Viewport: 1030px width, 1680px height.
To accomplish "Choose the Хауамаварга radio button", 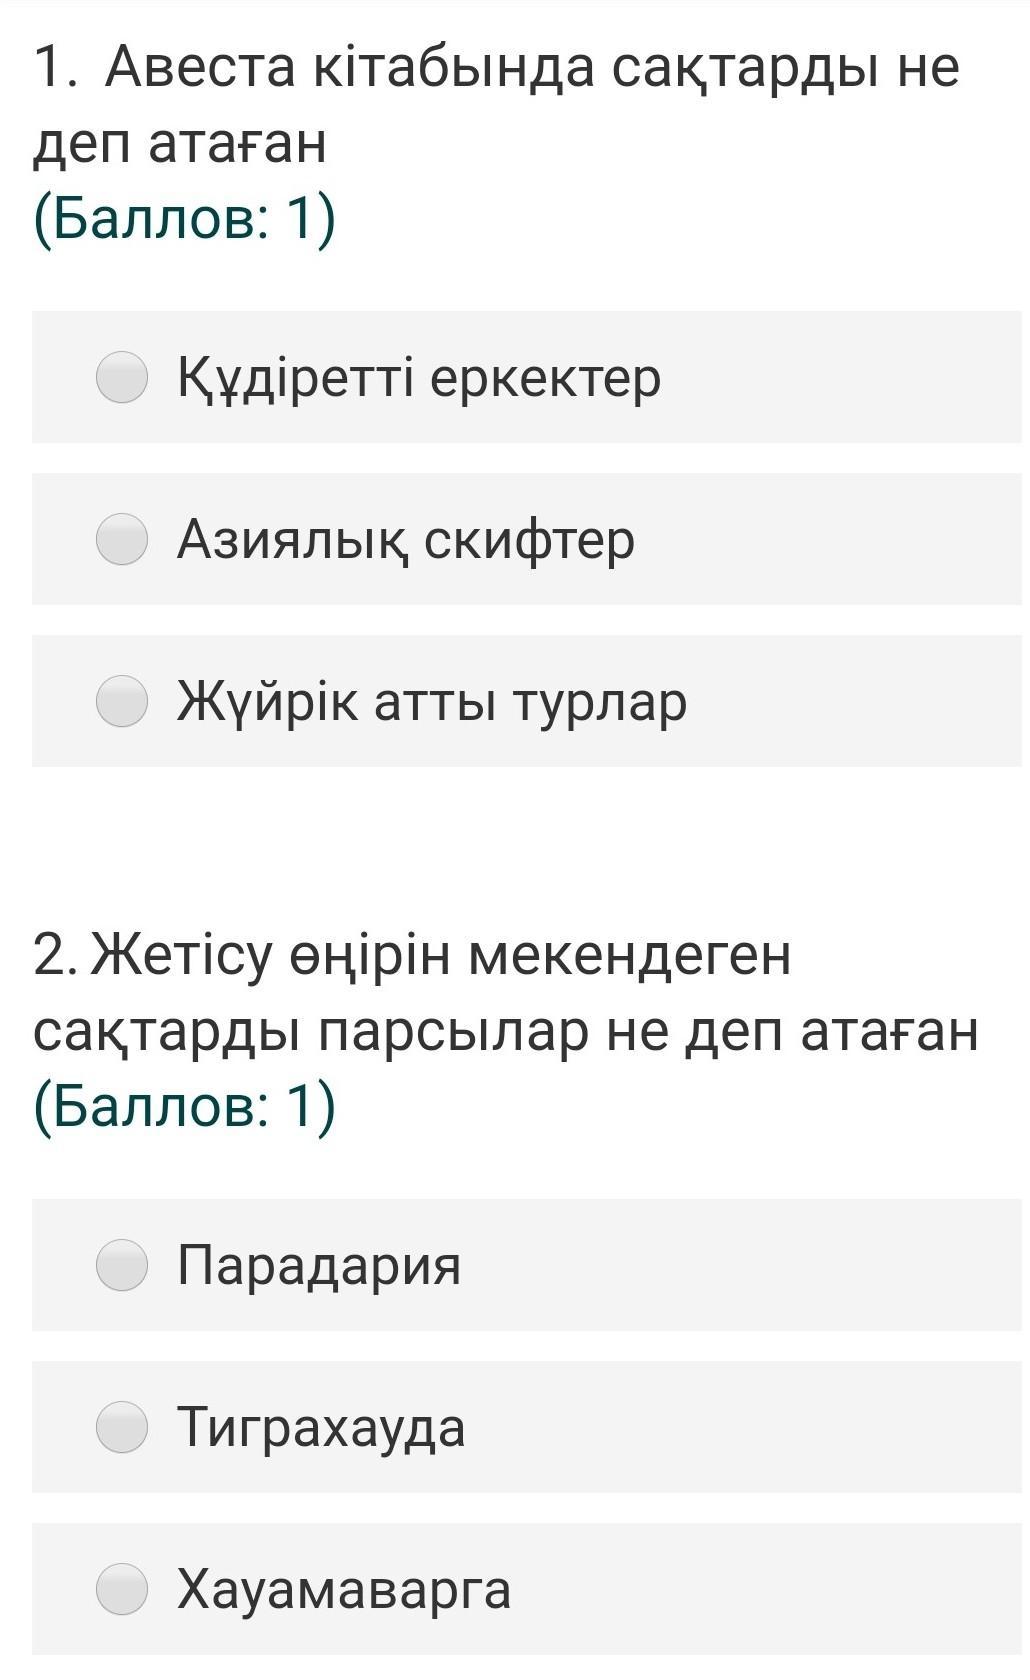I will click(x=122, y=1589).
